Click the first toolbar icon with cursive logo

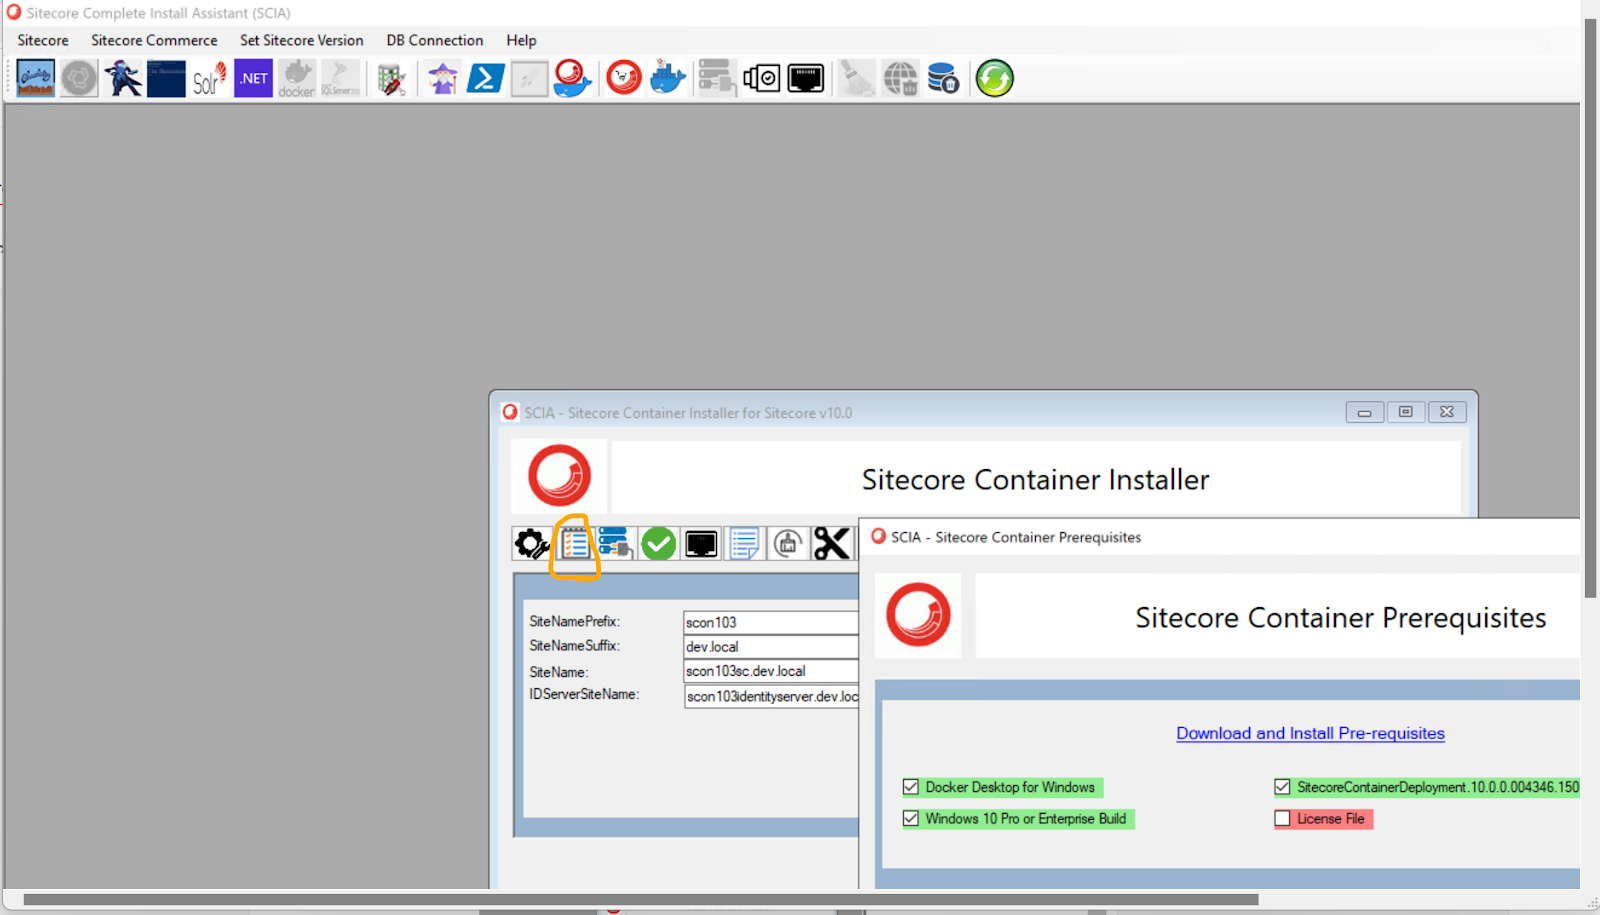tap(36, 78)
